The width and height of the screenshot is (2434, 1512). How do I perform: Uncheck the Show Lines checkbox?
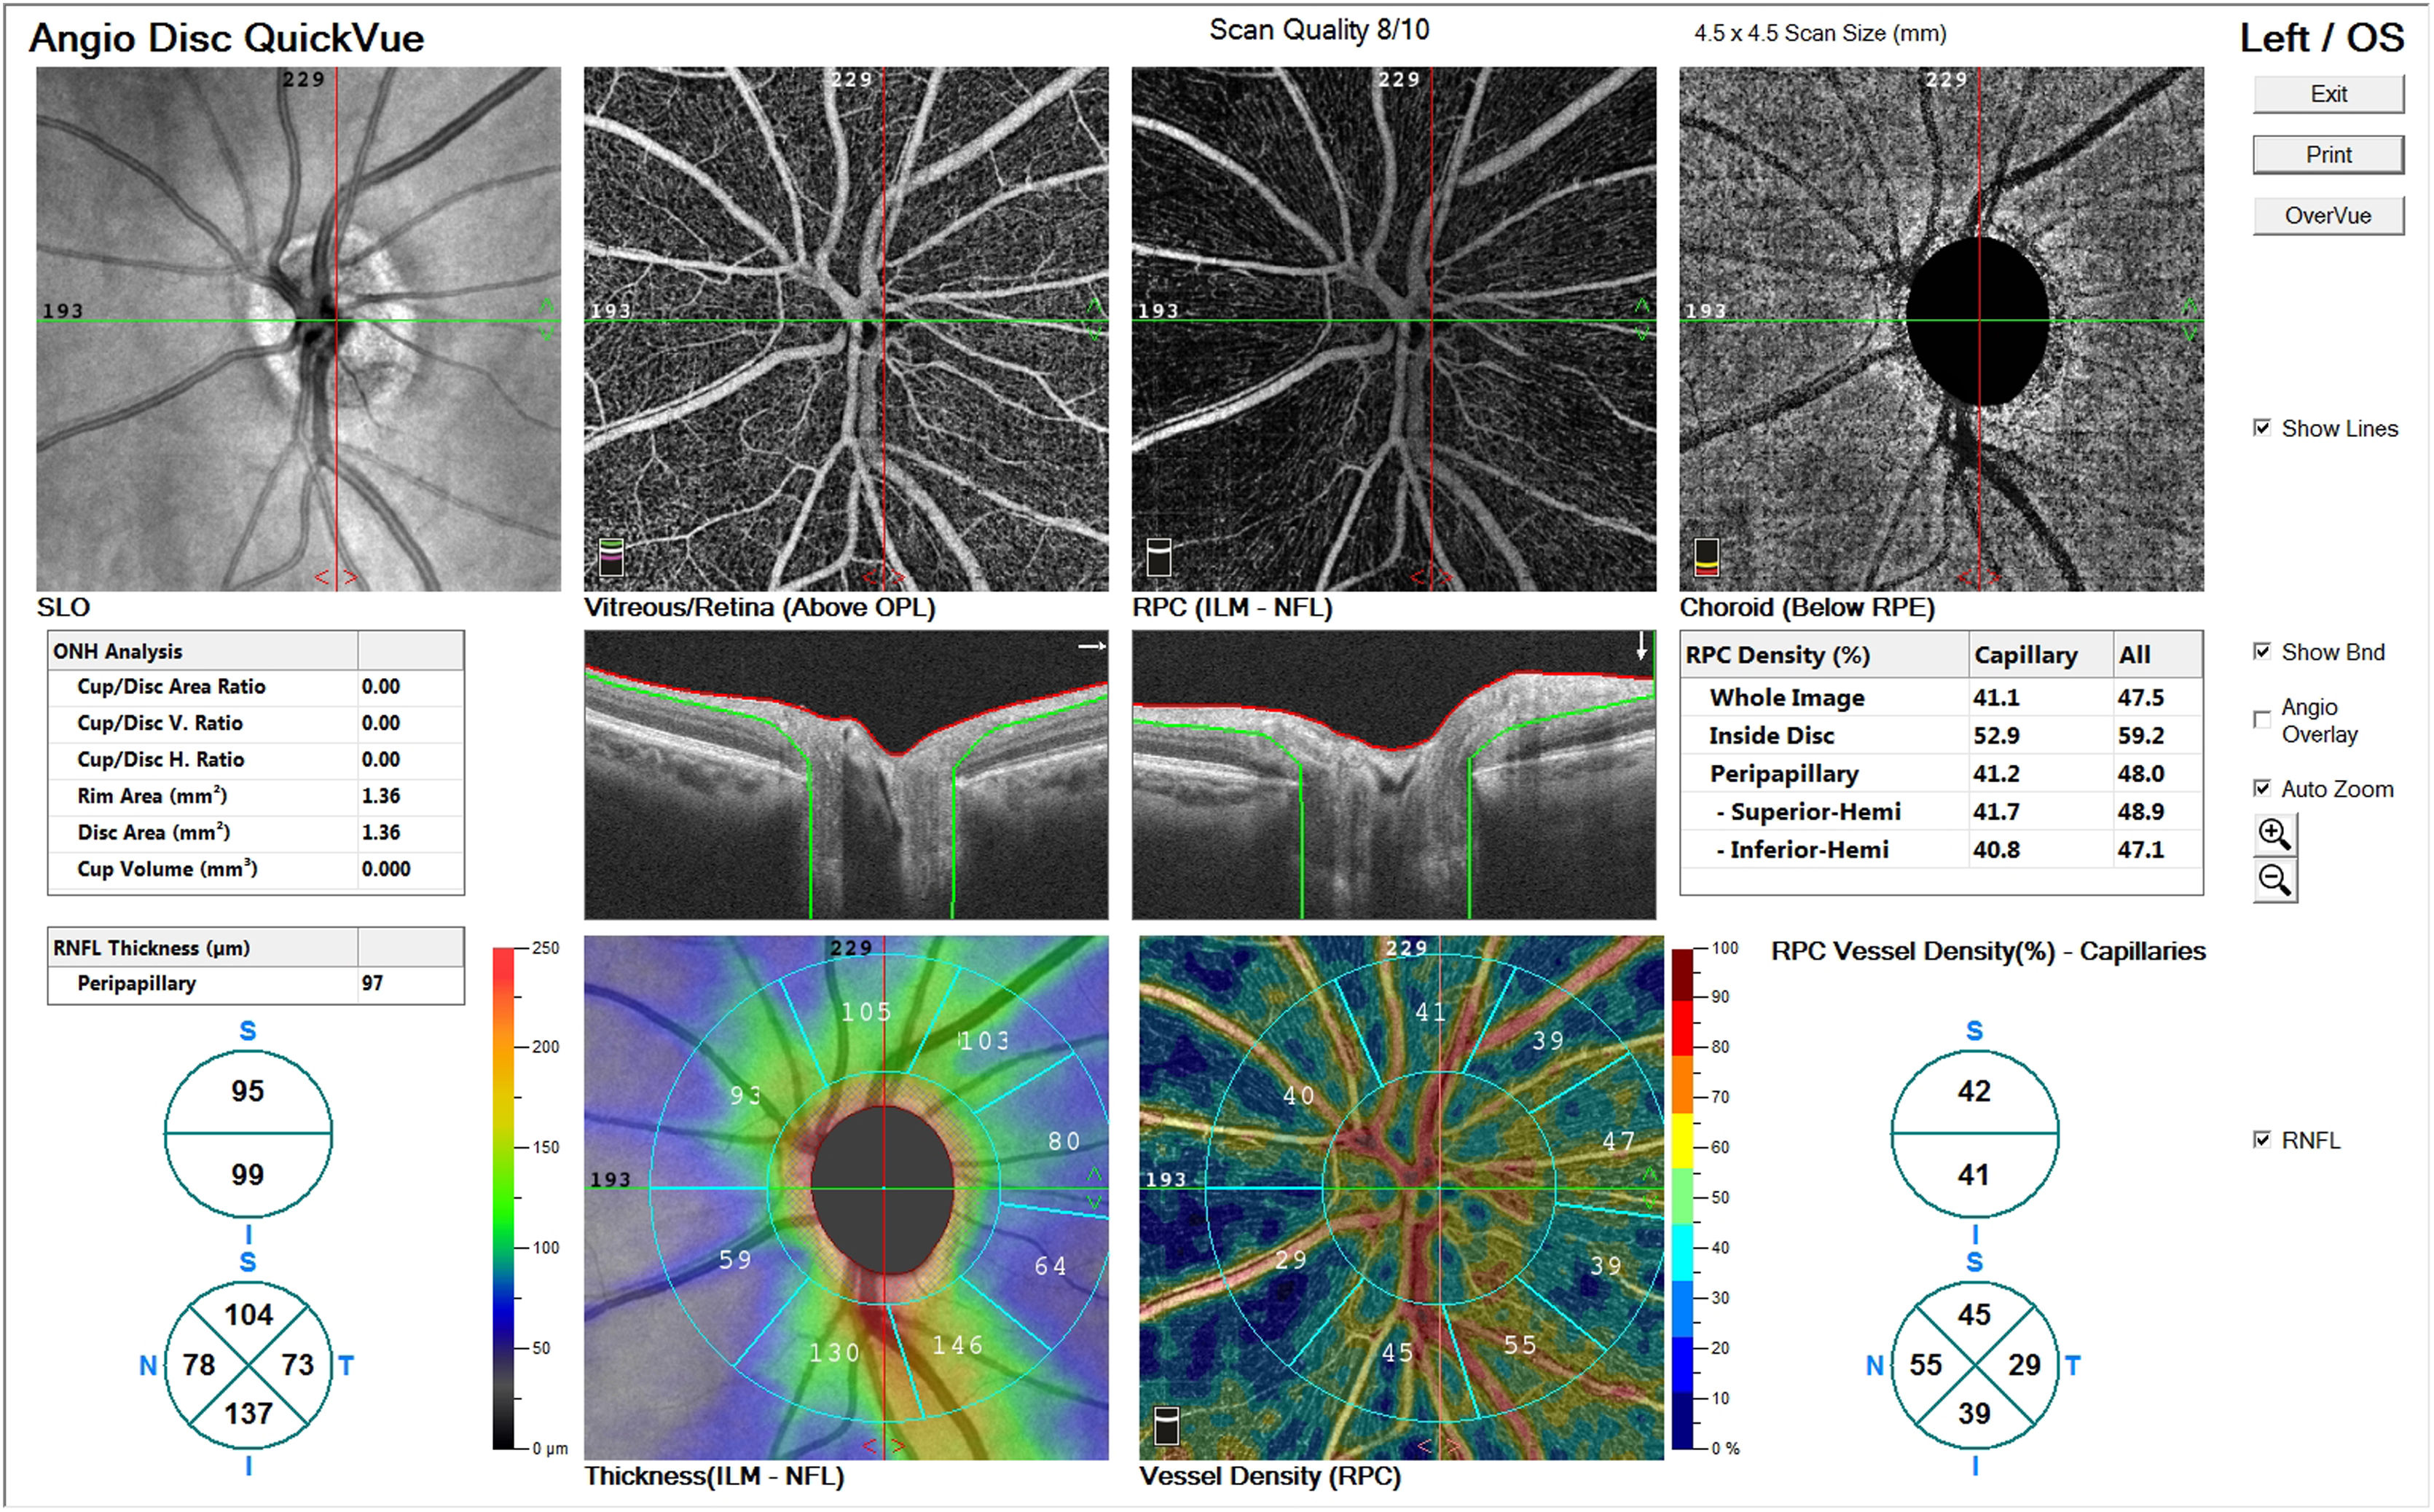click(2262, 428)
